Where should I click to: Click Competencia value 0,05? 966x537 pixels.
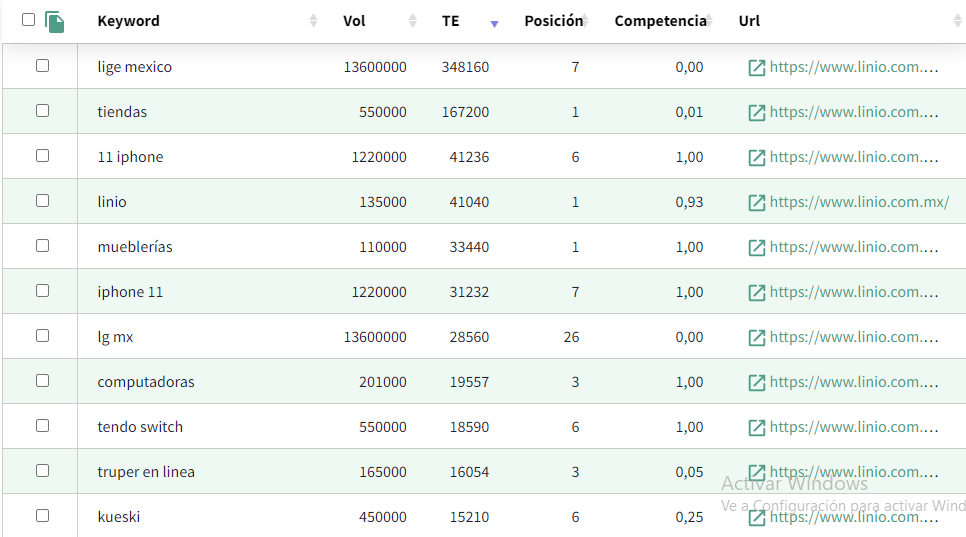click(x=689, y=472)
